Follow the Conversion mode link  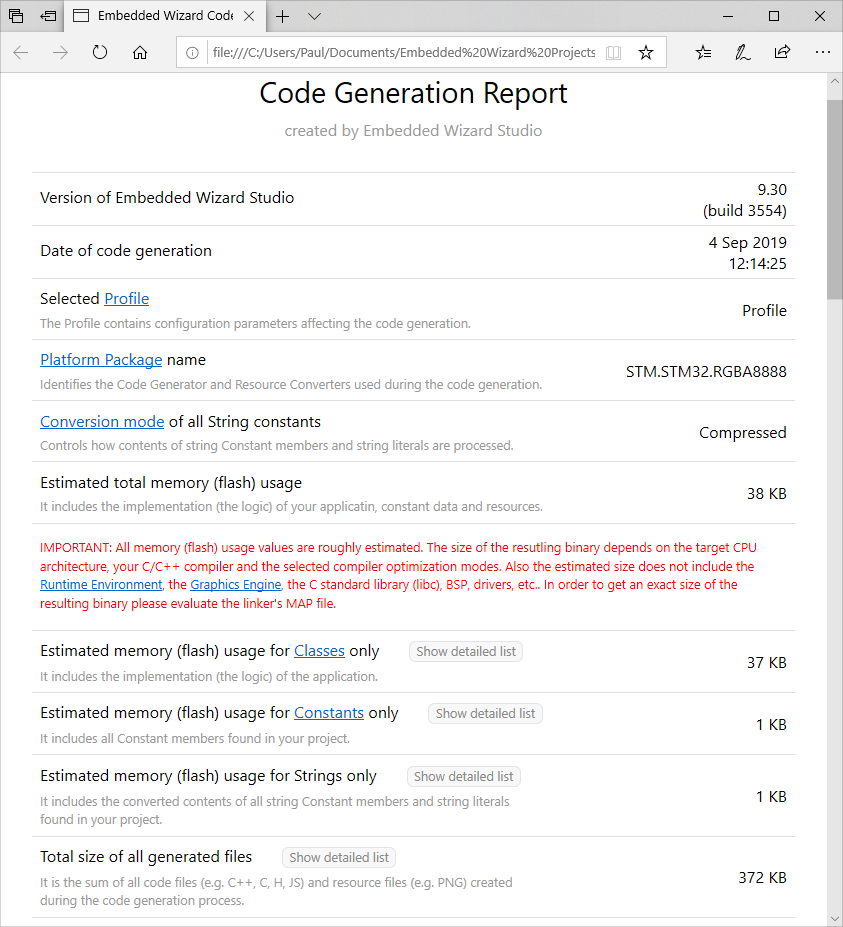102,421
